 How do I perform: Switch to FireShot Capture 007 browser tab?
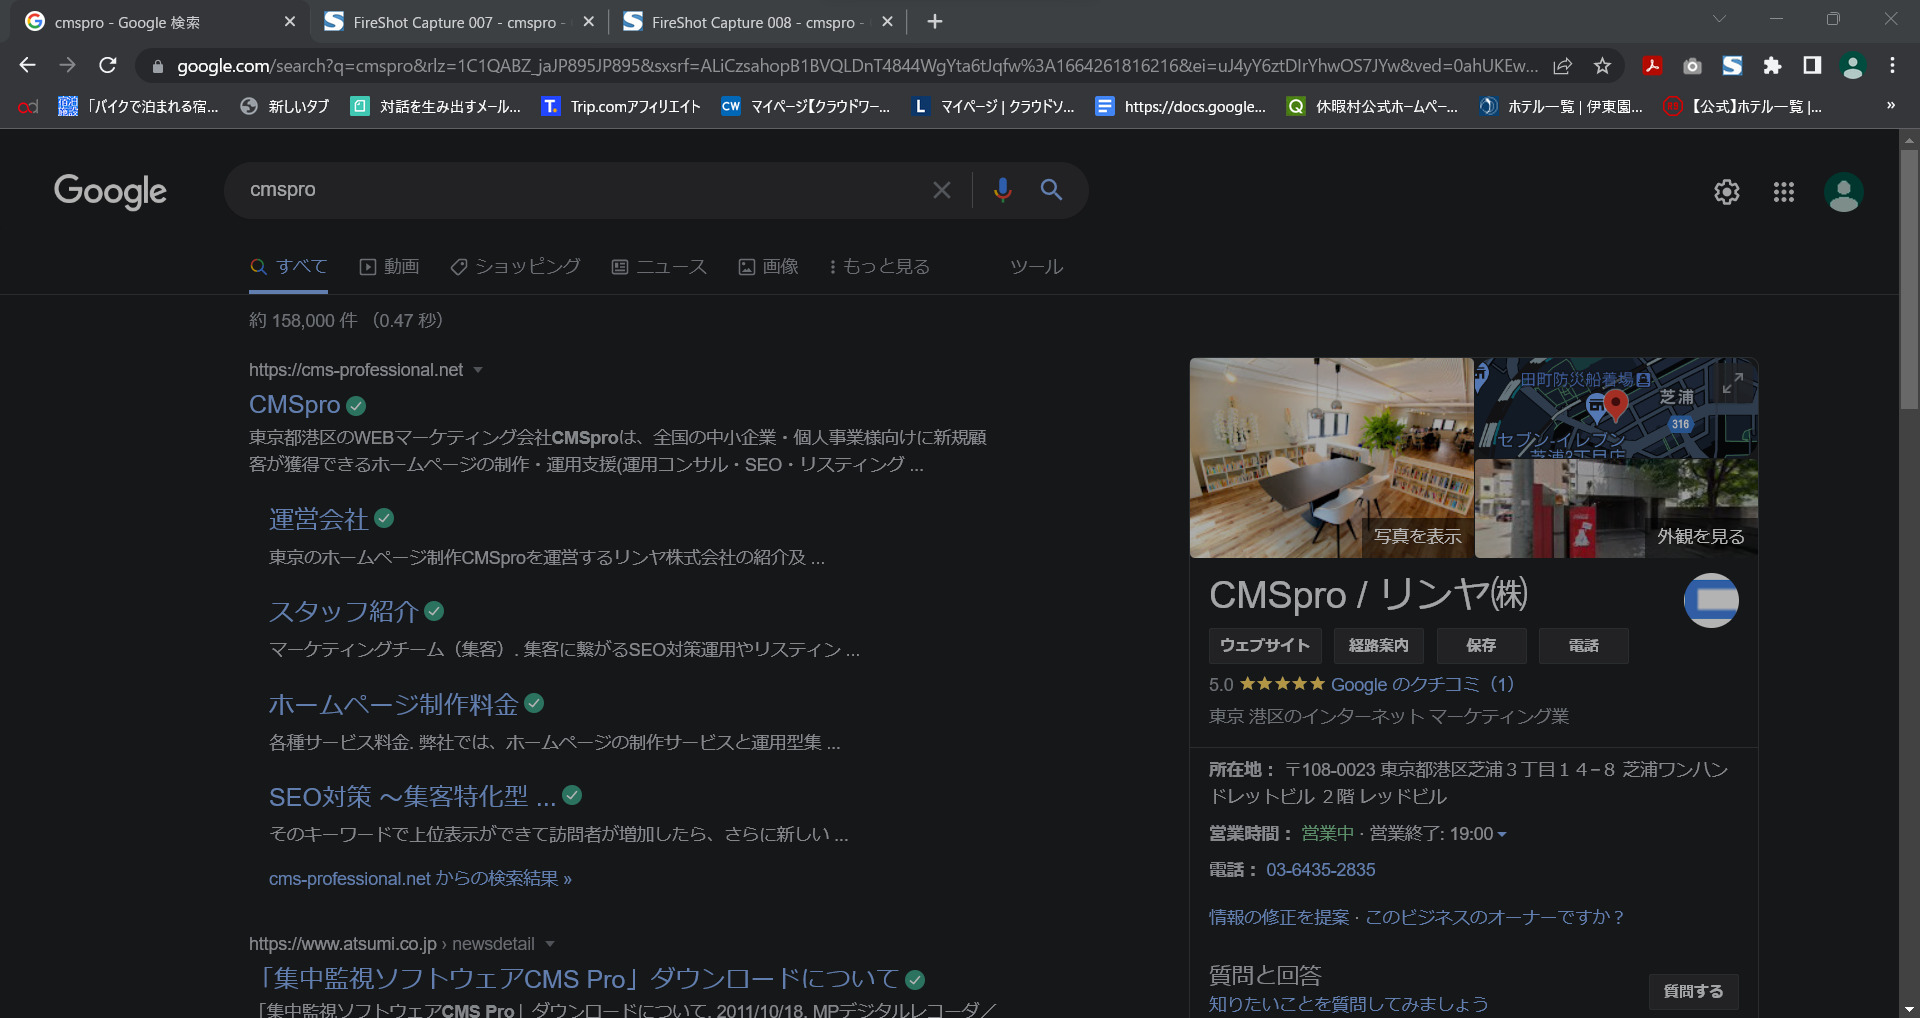click(459, 22)
